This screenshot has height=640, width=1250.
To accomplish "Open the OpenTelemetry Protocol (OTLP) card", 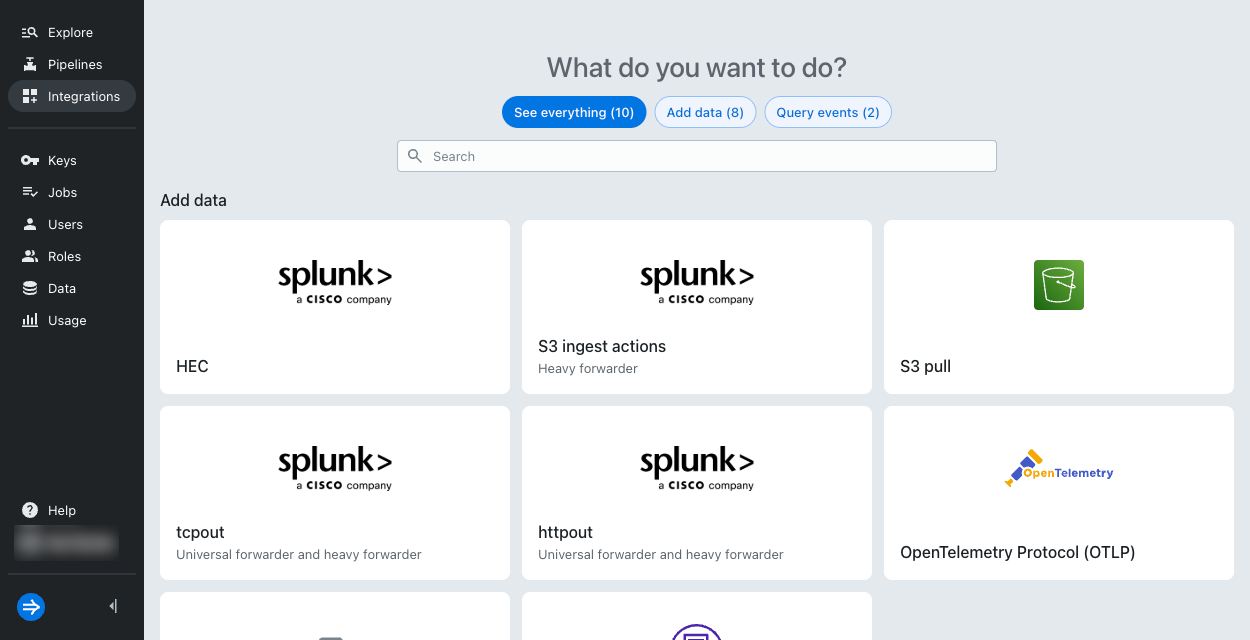I will (x=1059, y=493).
